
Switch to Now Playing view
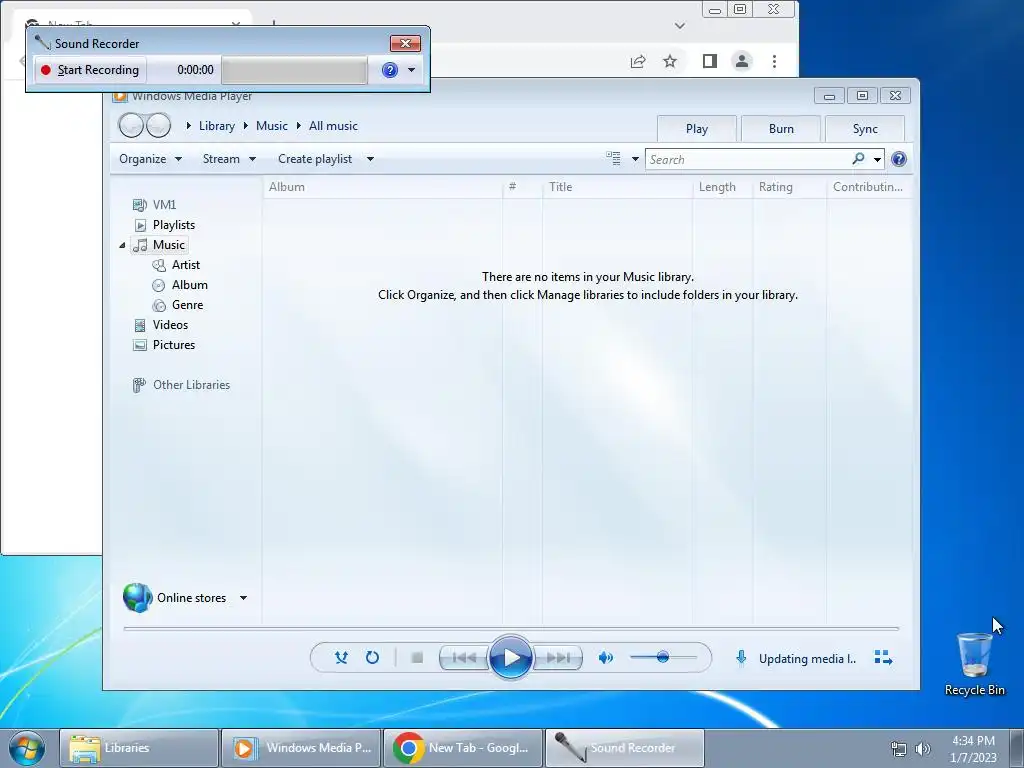tap(883, 658)
